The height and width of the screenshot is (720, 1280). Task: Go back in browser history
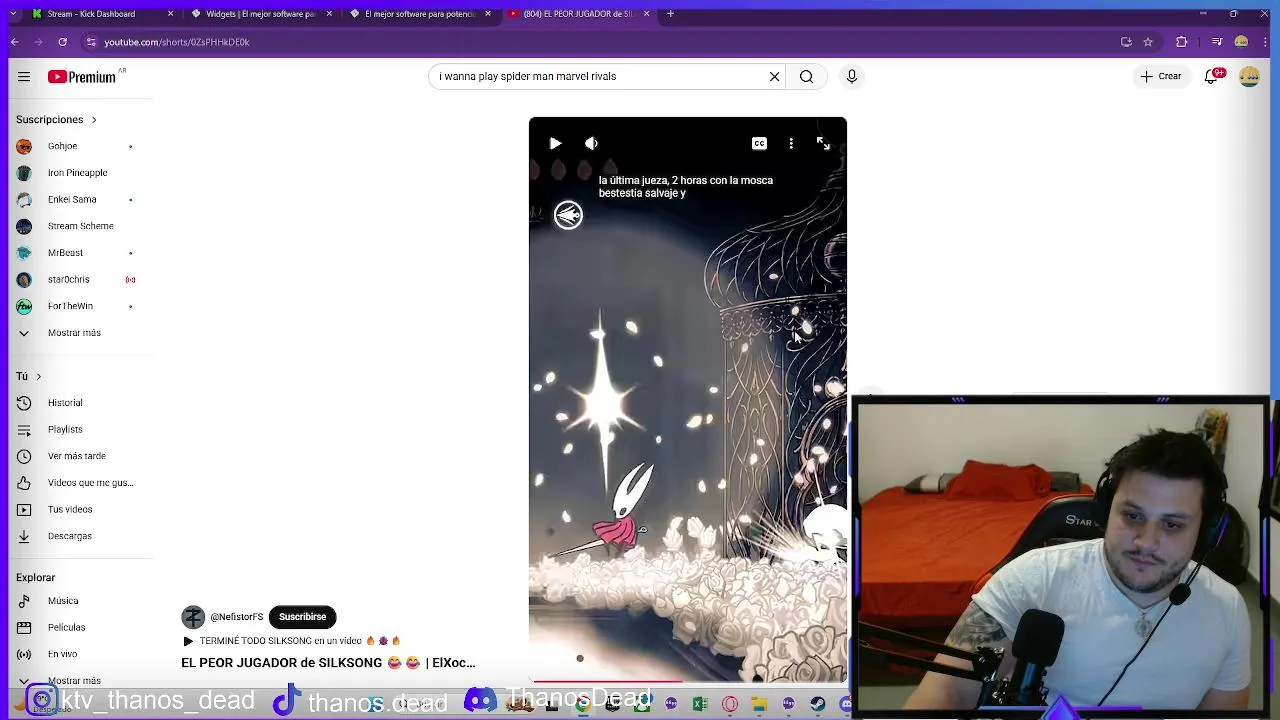pyautogui.click(x=14, y=42)
